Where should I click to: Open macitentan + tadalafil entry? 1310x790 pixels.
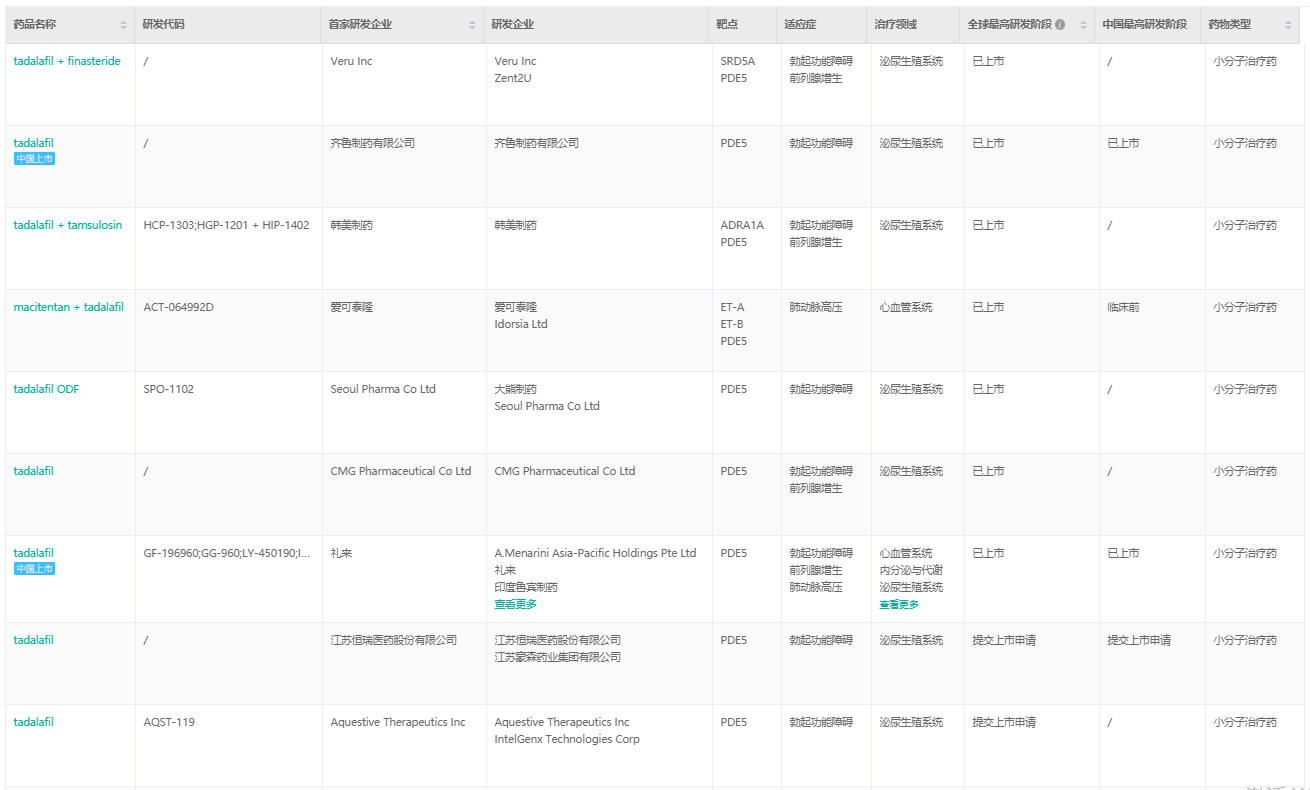69,307
